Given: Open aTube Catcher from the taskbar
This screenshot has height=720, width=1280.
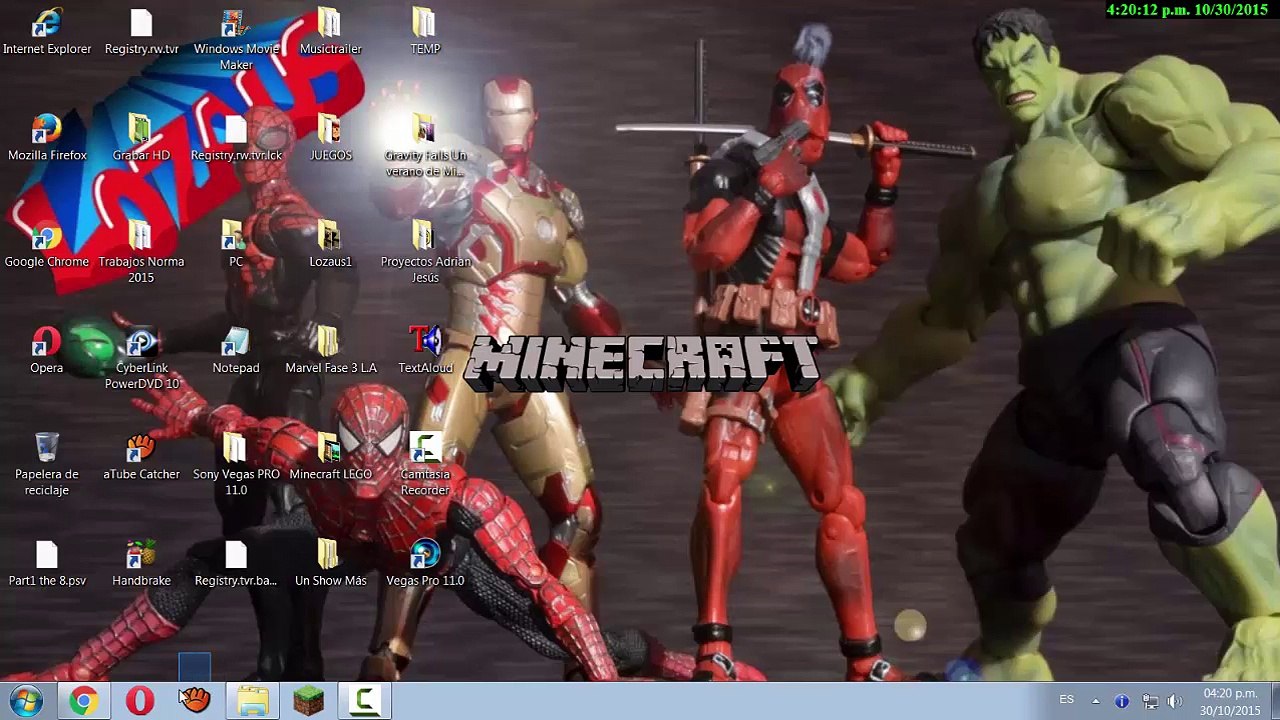Looking at the screenshot, I should pyautogui.click(x=196, y=701).
